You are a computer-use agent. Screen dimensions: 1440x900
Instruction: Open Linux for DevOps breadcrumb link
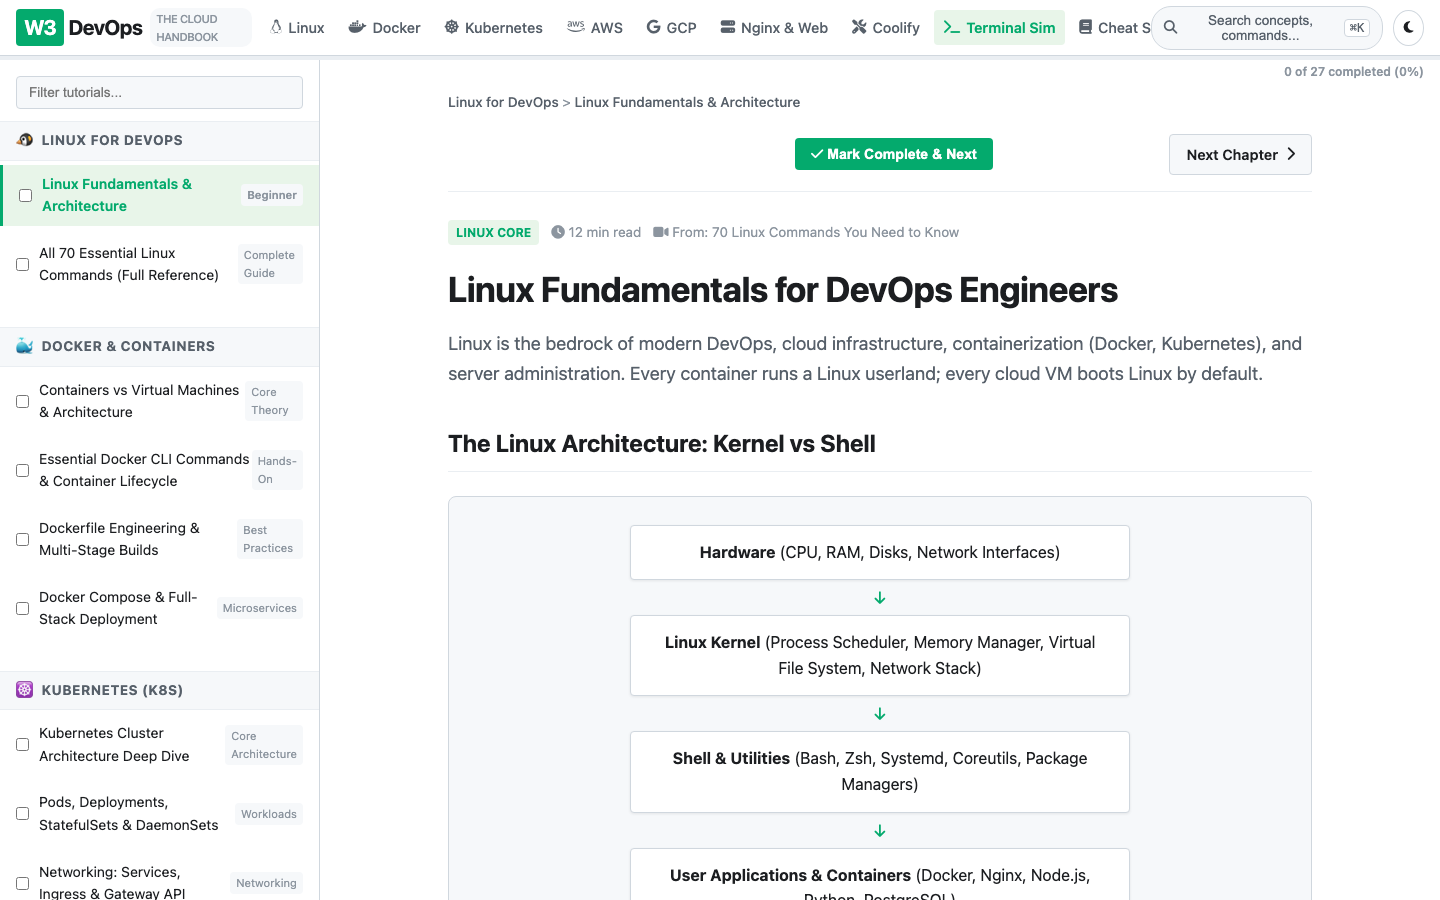(x=503, y=102)
